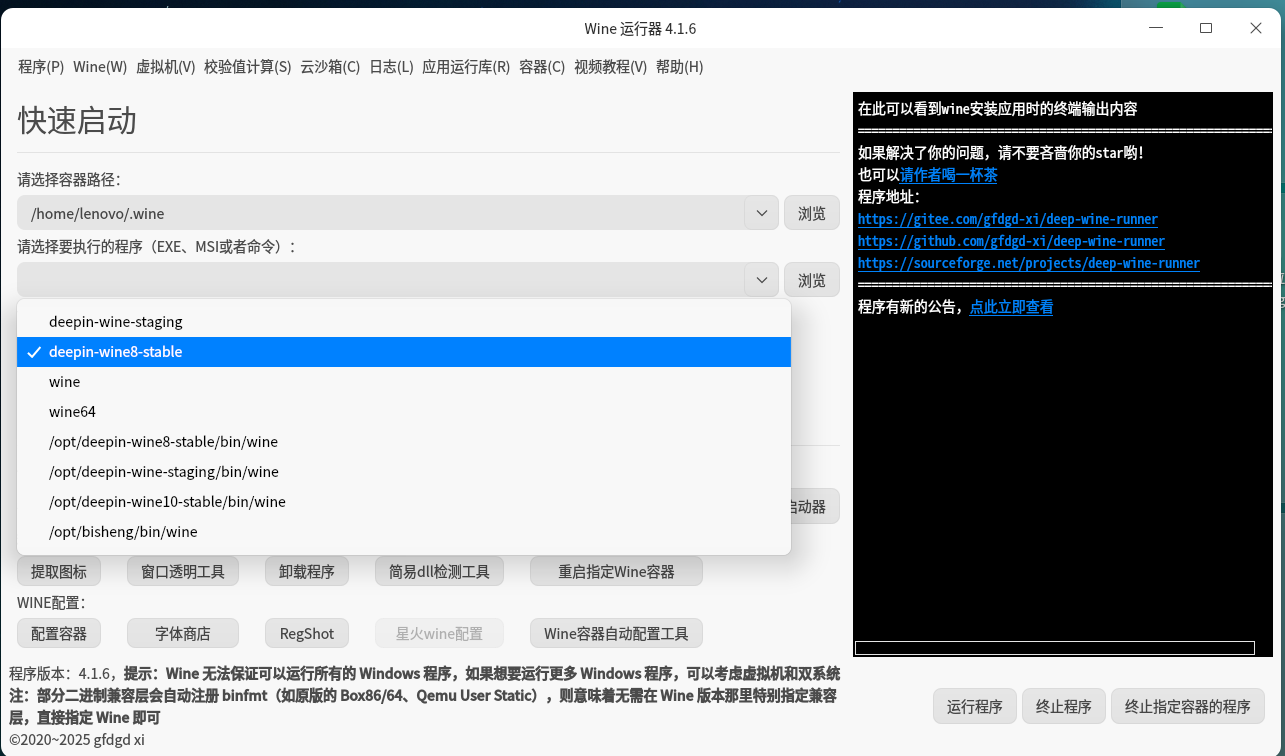Click the 终止程序 button
The image size is (1285, 756).
[1064, 706]
